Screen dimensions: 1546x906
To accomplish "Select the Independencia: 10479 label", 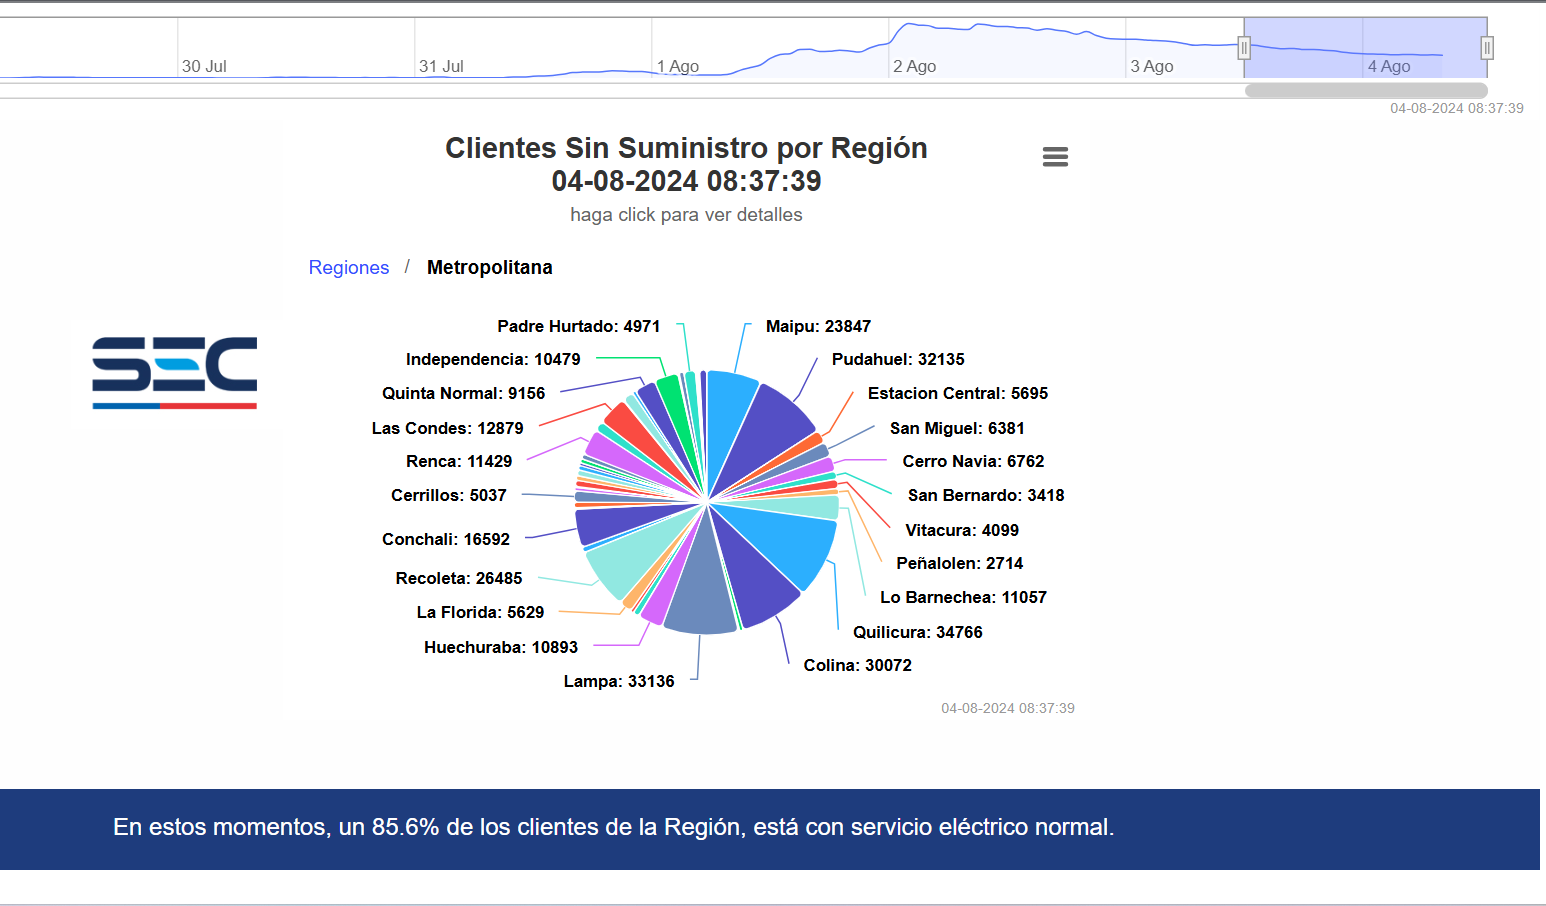I will 492,359.
